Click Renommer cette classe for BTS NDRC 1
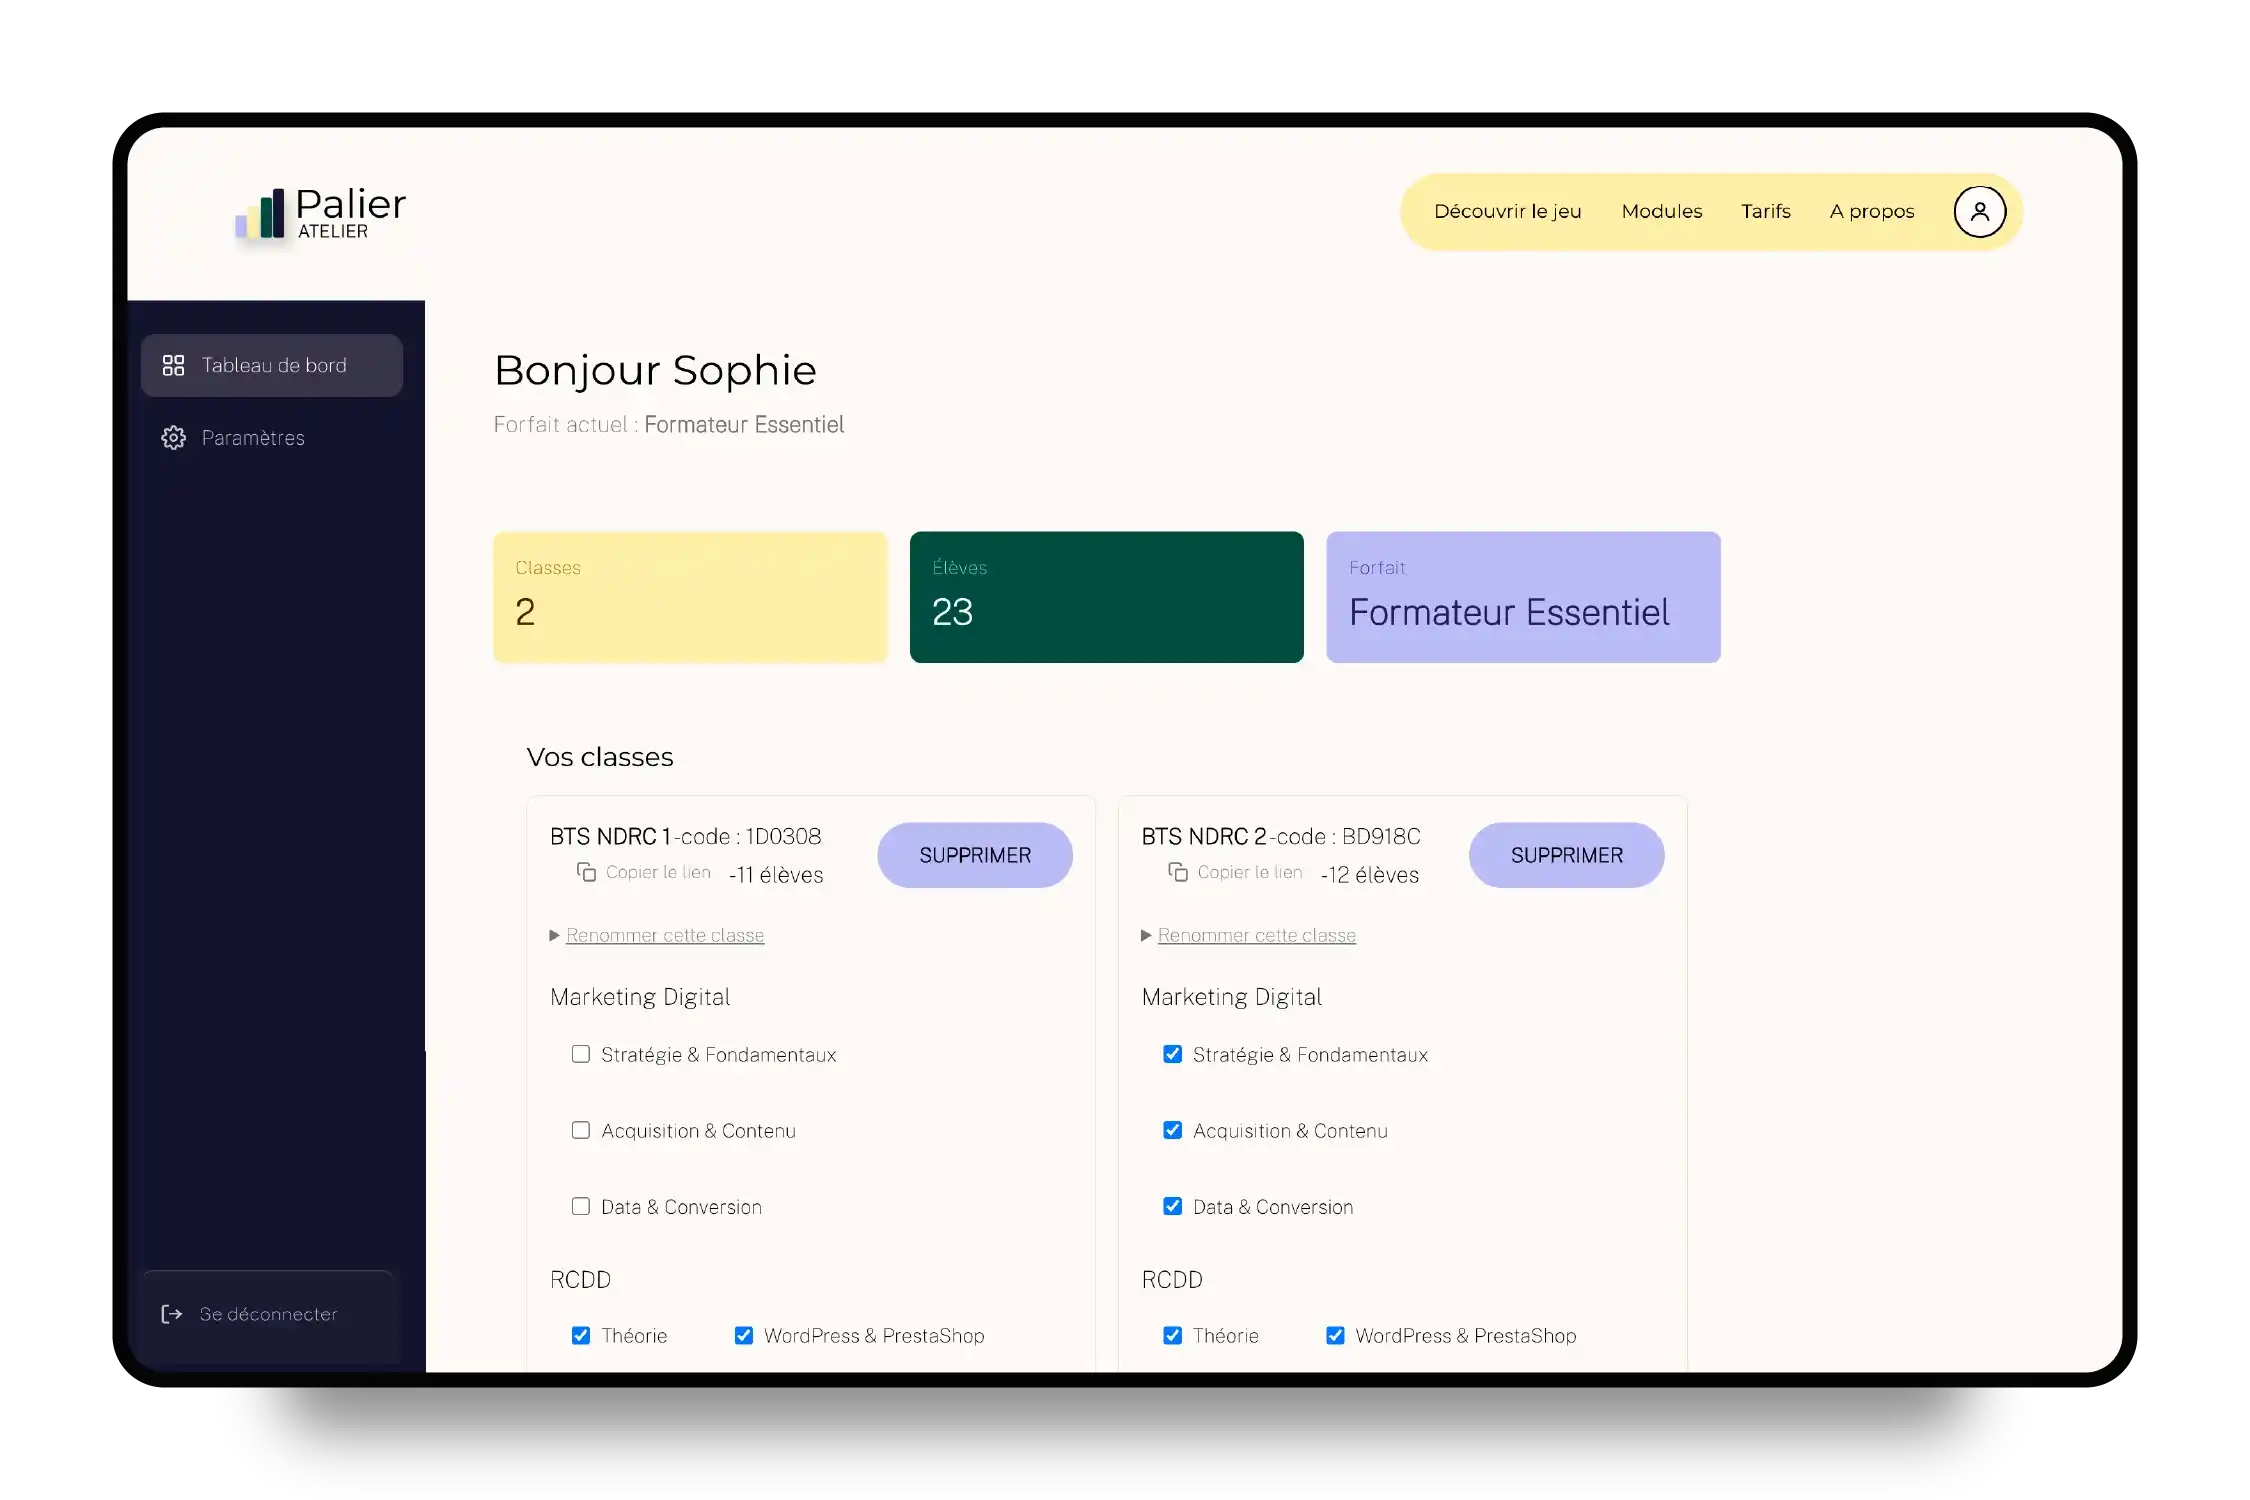Screen dimensions: 2250x1500 pos(665,936)
